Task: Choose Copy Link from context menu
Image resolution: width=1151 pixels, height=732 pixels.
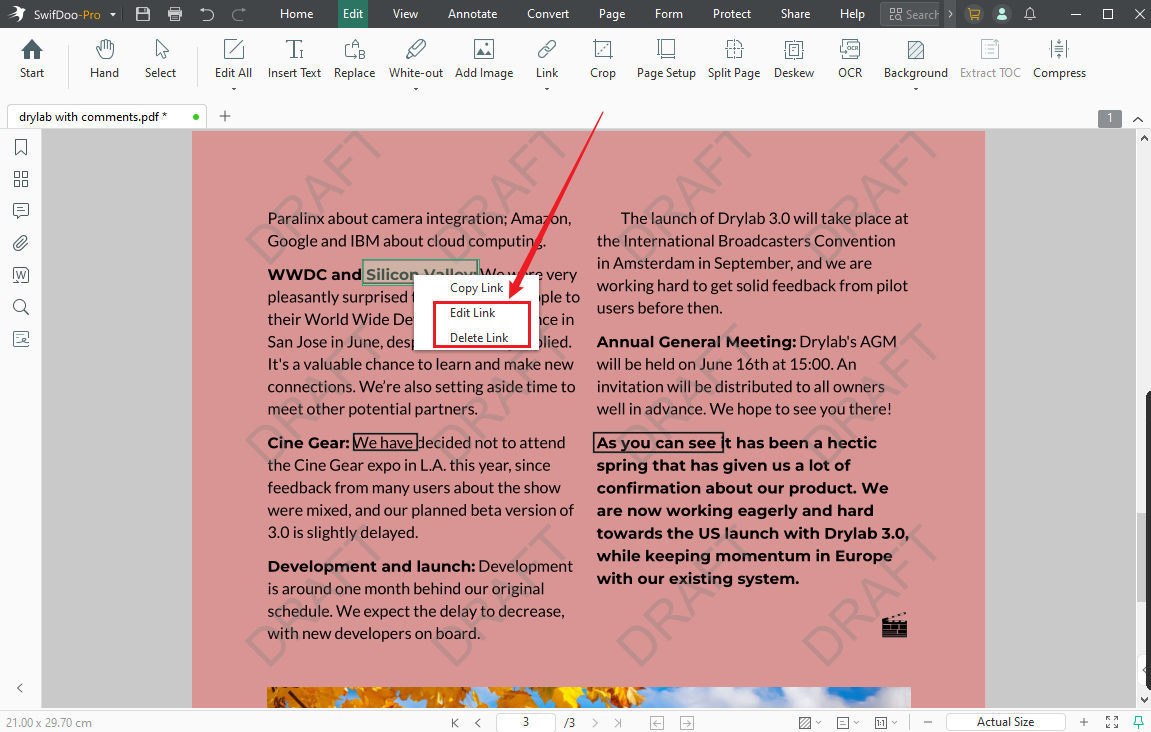Action: click(x=476, y=288)
